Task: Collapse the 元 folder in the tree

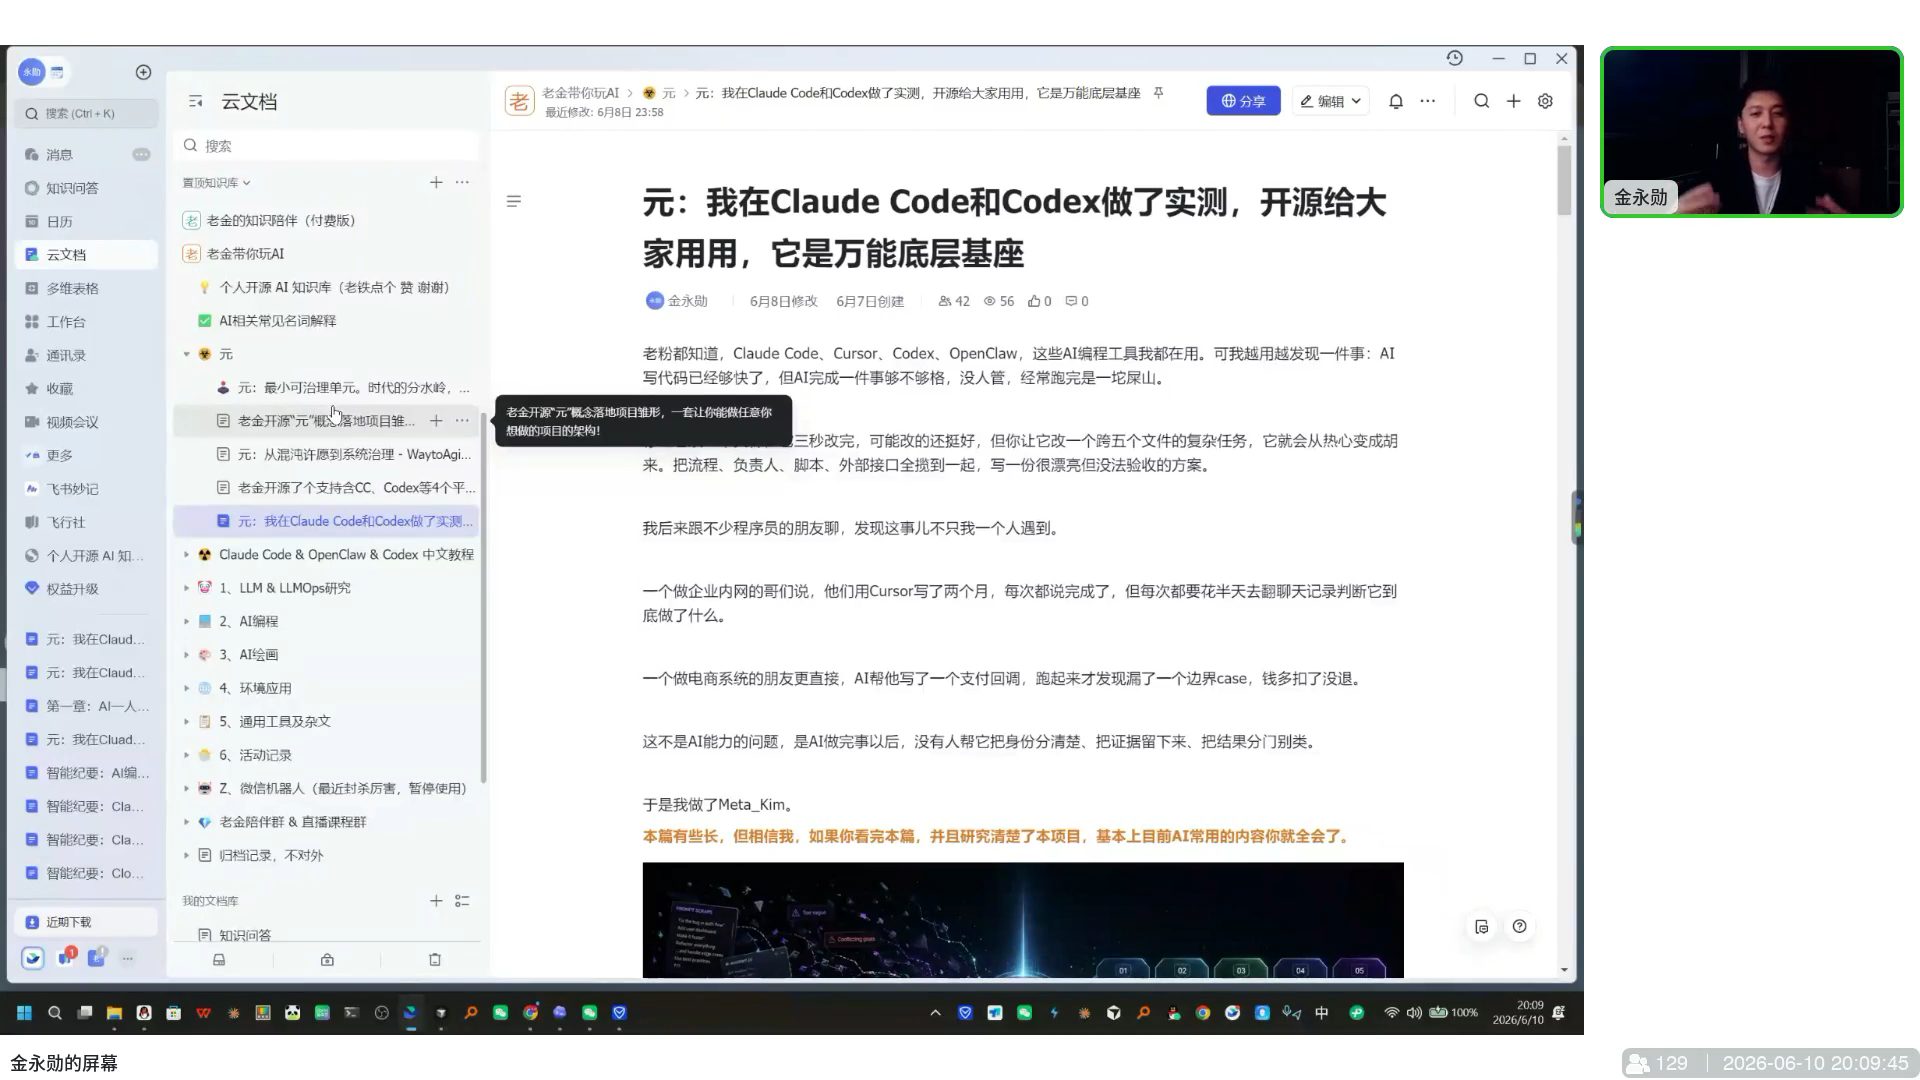Action: pyautogui.click(x=186, y=354)
